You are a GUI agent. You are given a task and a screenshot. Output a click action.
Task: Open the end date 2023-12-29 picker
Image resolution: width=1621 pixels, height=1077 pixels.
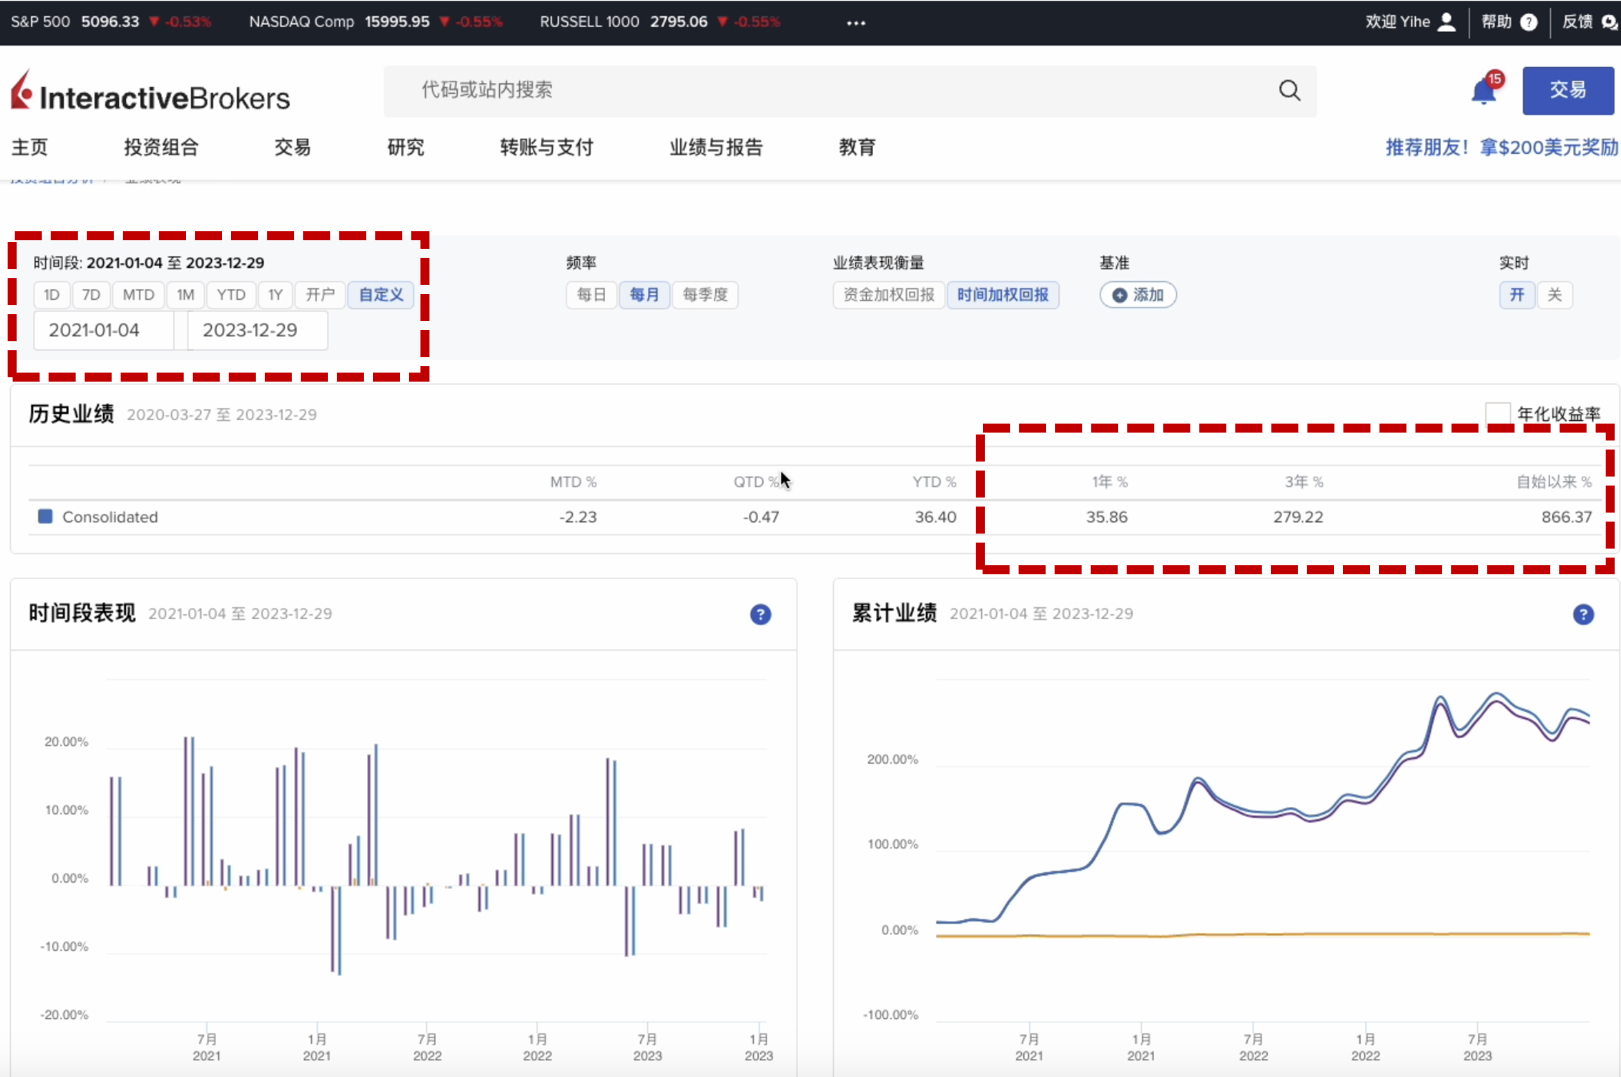tap(256, 330)
